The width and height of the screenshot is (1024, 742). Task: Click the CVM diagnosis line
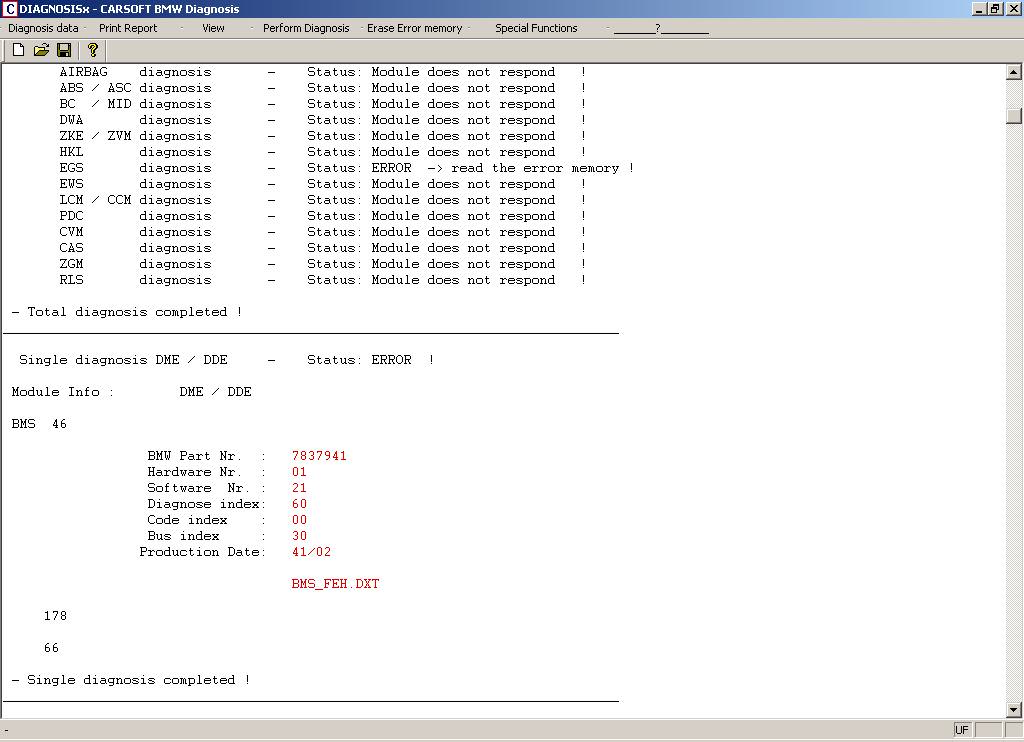point(323,232)
